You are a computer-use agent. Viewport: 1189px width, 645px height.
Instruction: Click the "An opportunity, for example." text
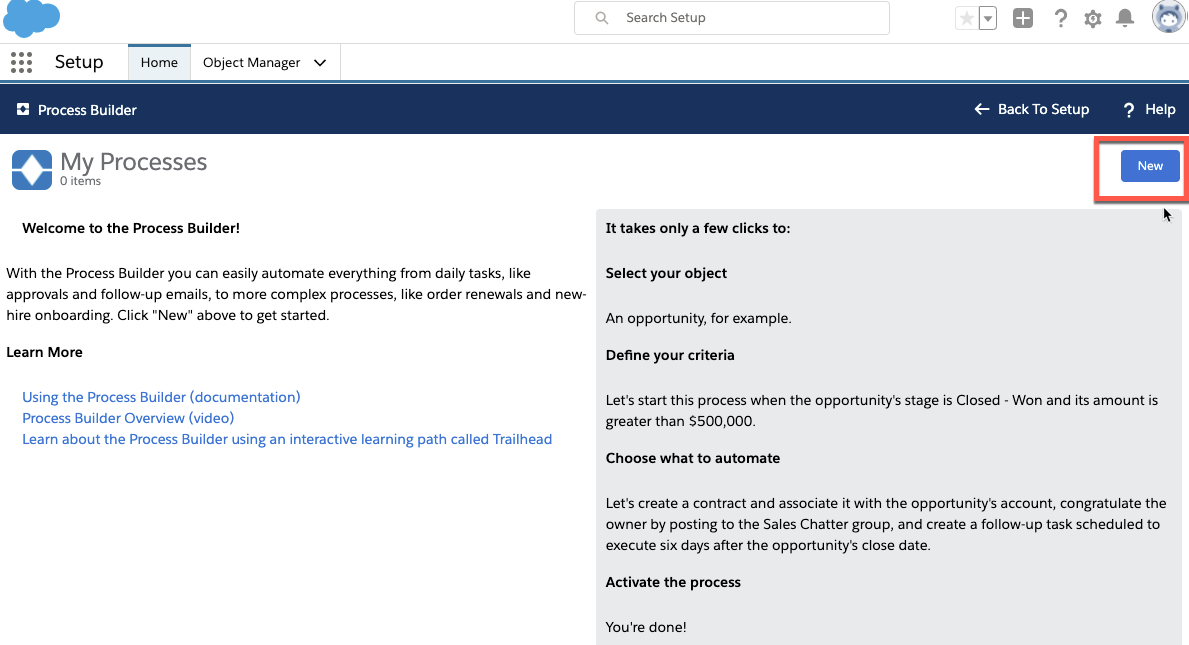pos(698,318)
